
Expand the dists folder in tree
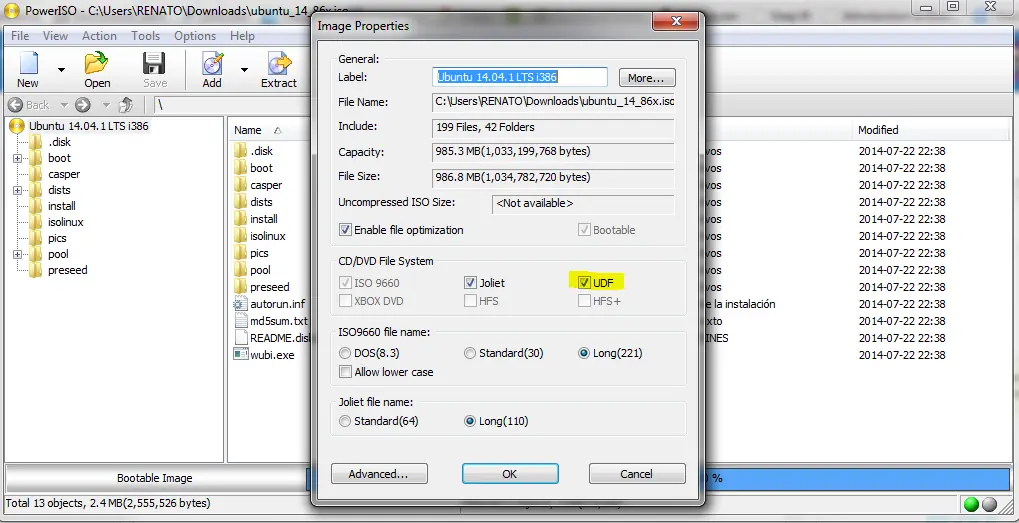(x=18, y=190)
